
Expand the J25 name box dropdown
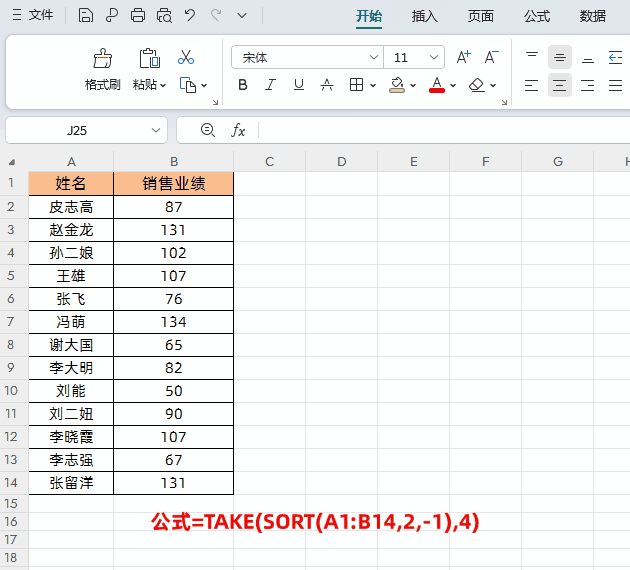(156, 130)
